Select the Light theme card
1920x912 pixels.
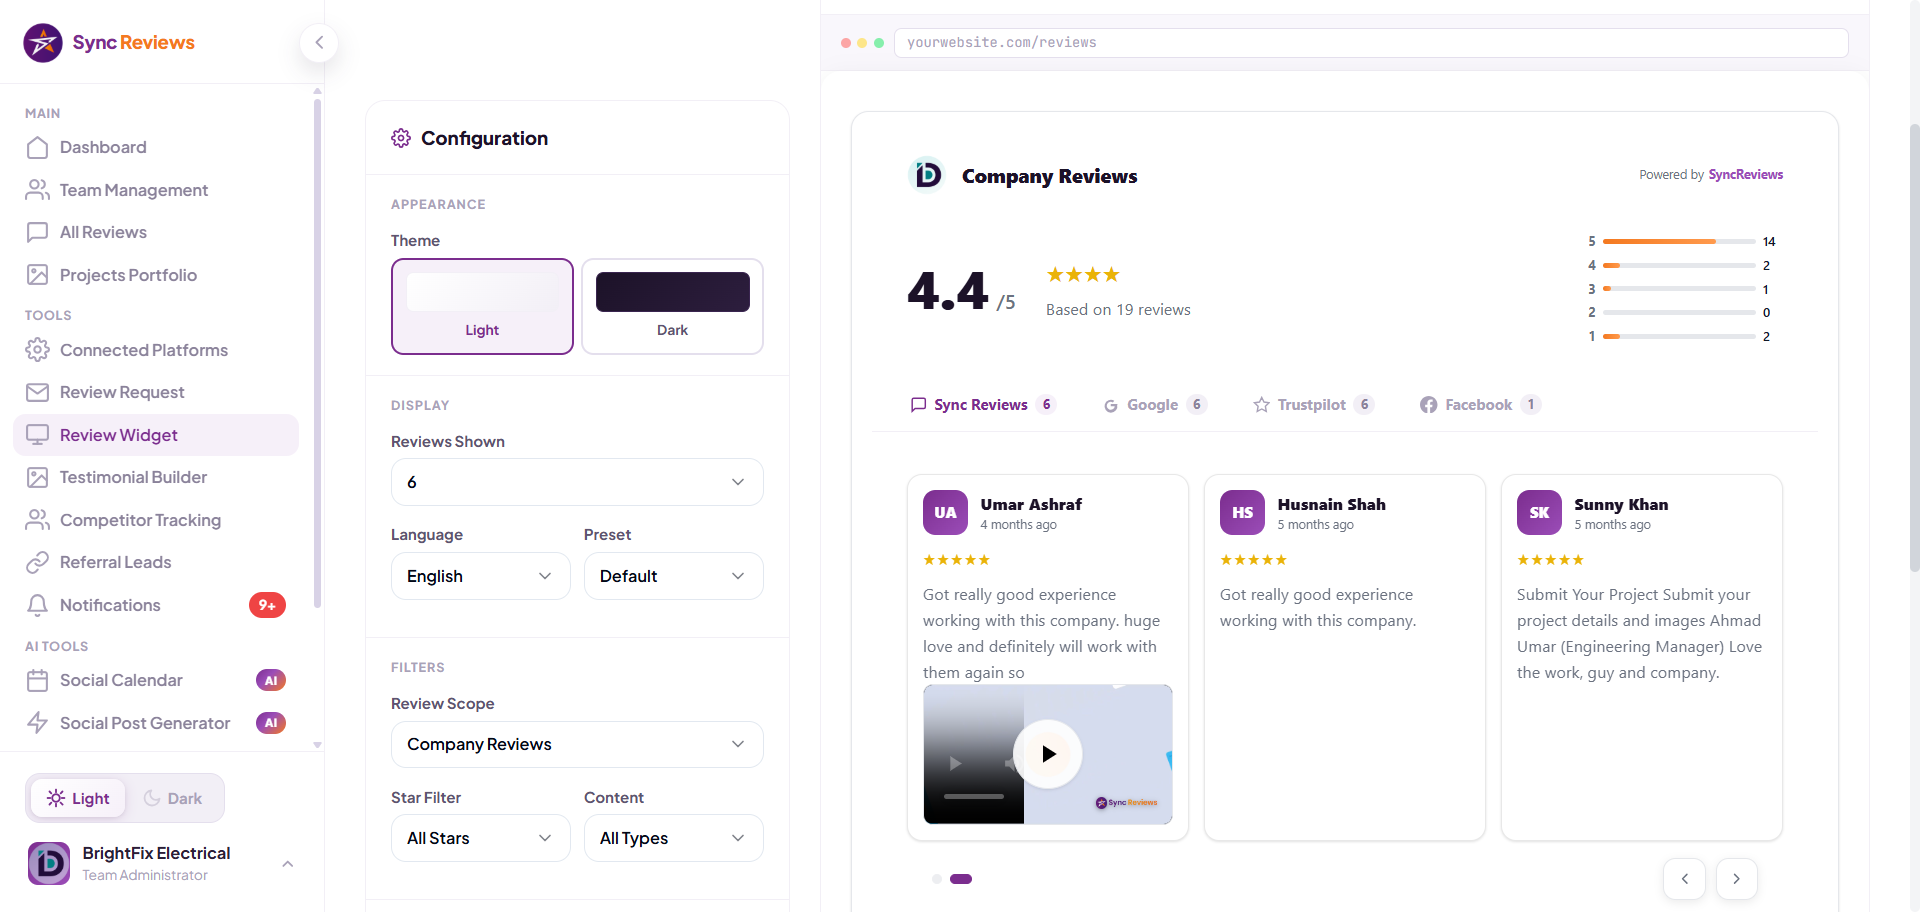pos(482,306)
